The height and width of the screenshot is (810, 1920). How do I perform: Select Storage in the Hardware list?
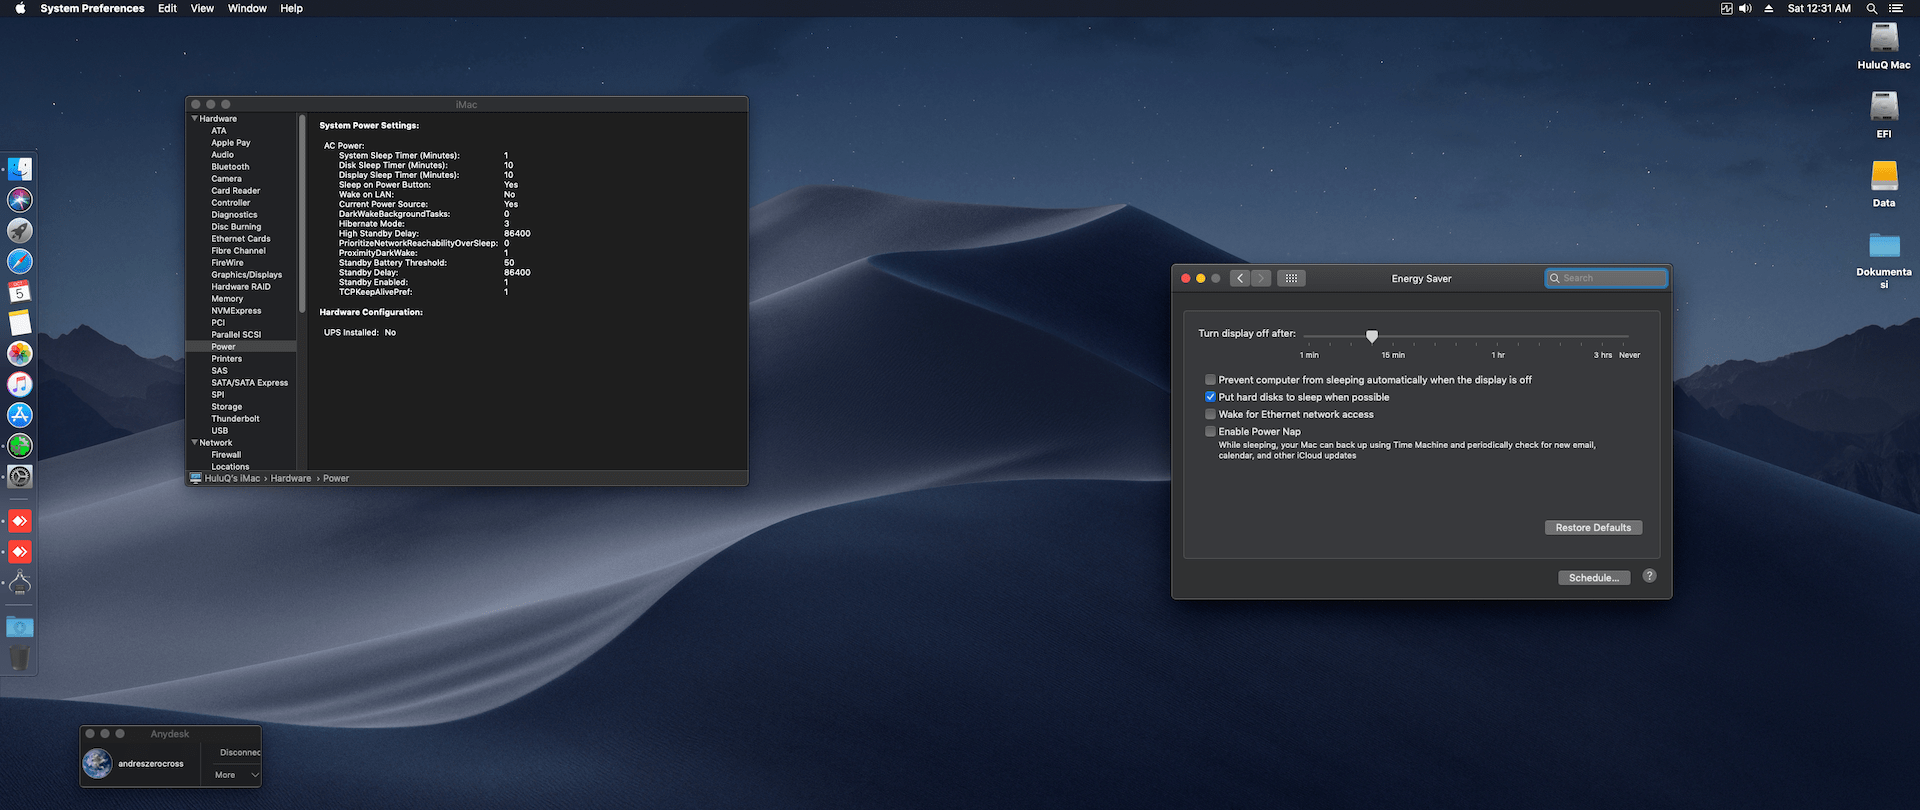(226, 407)
